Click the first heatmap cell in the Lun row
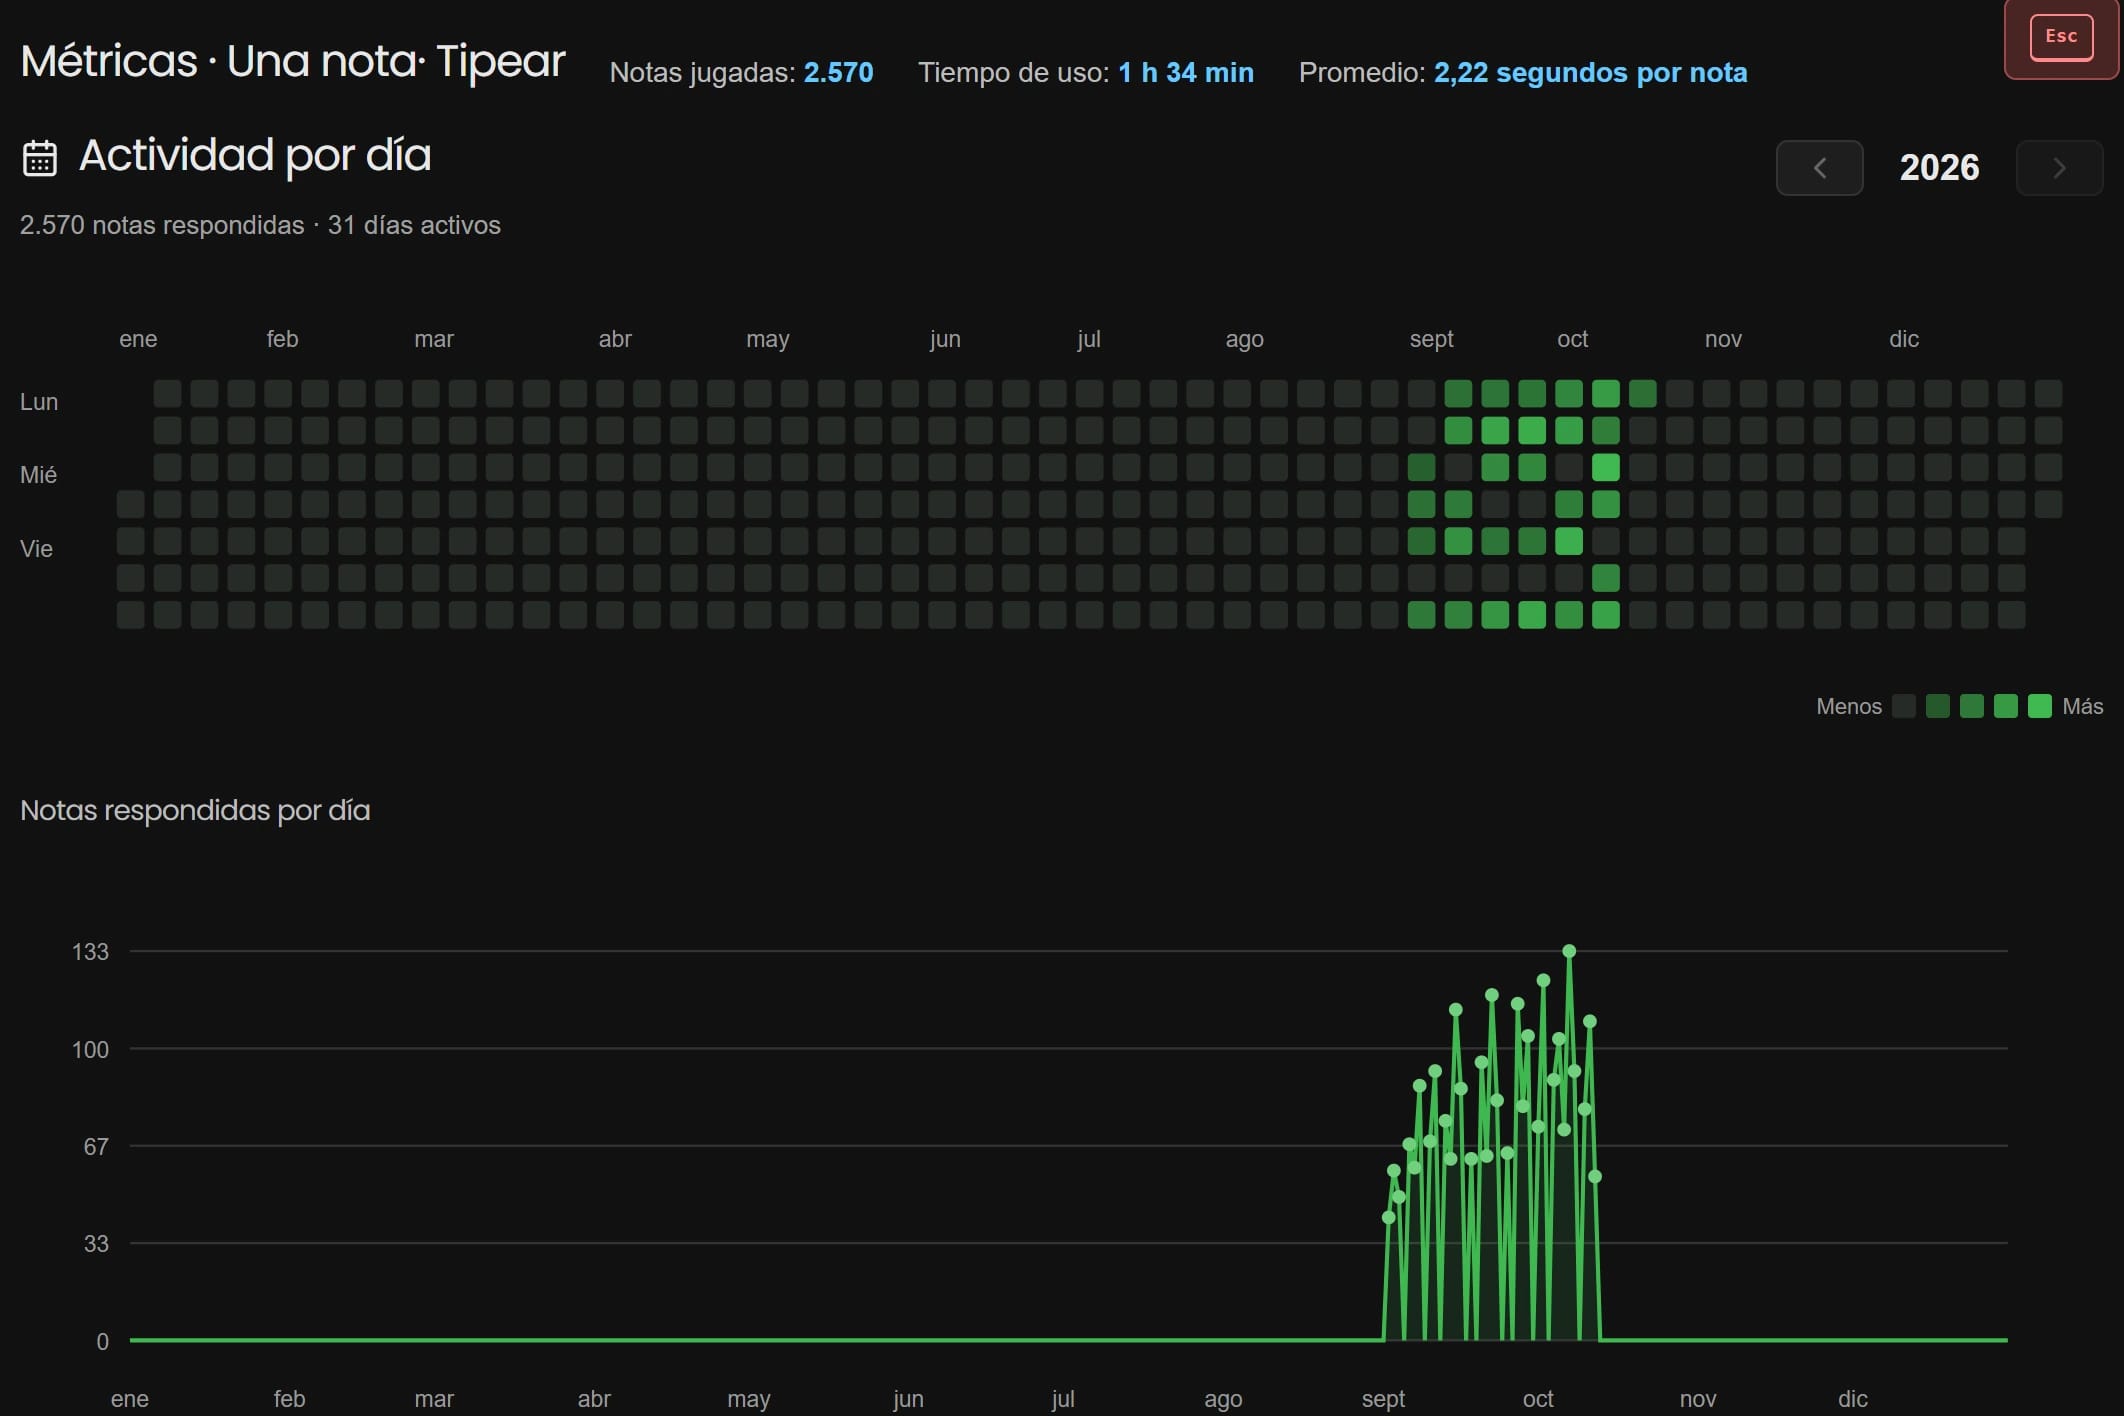 click(167, 393)
